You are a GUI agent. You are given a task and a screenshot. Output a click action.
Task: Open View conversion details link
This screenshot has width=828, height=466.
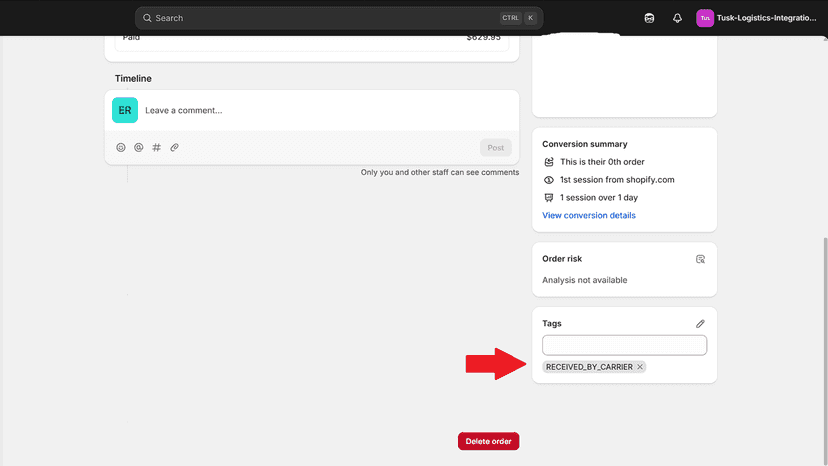589,215
